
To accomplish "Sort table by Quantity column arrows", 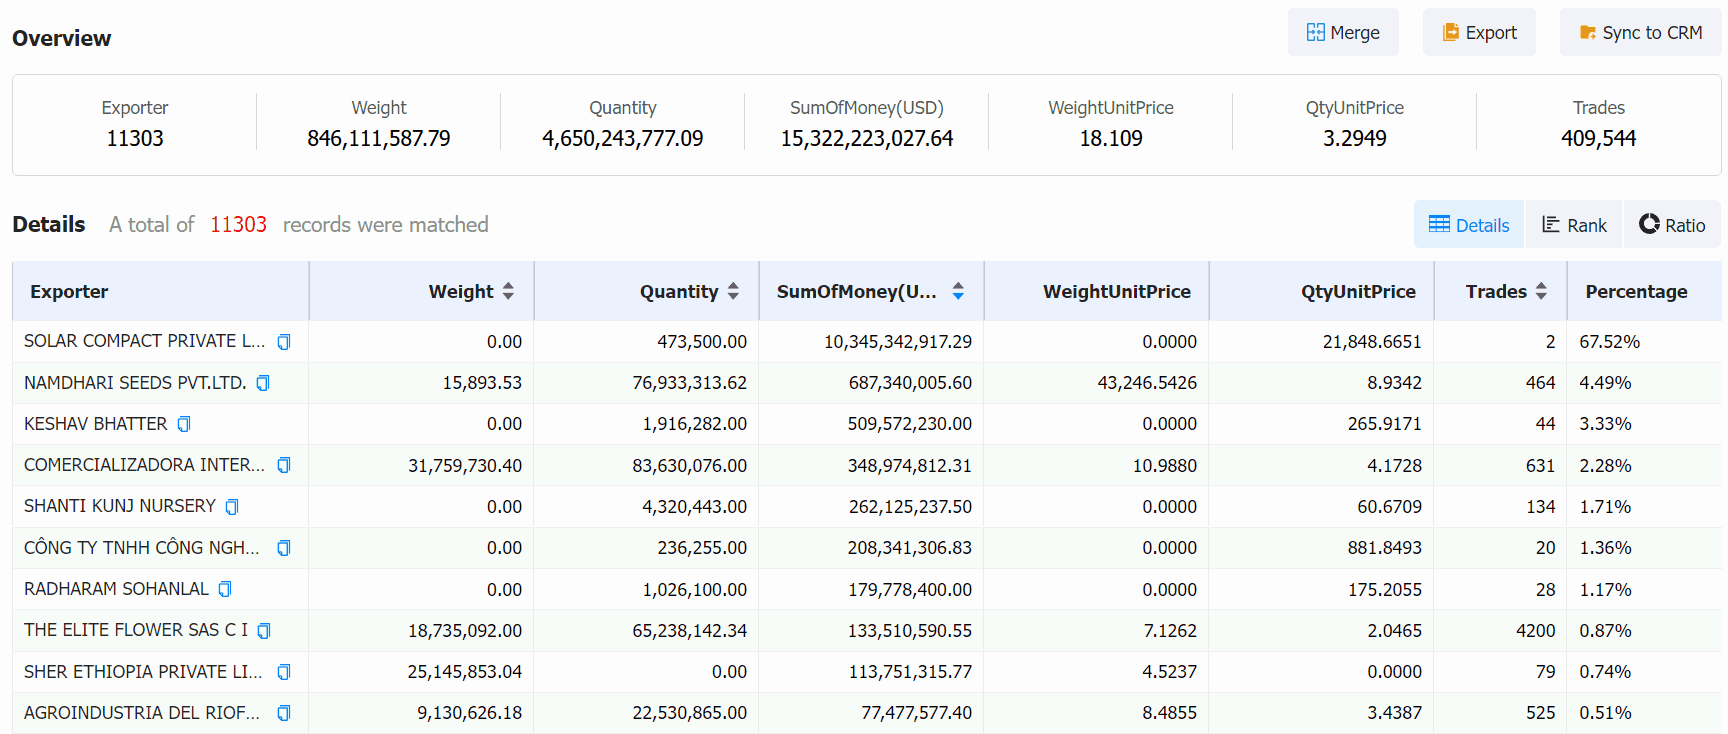I will click(x=733, y=291).
